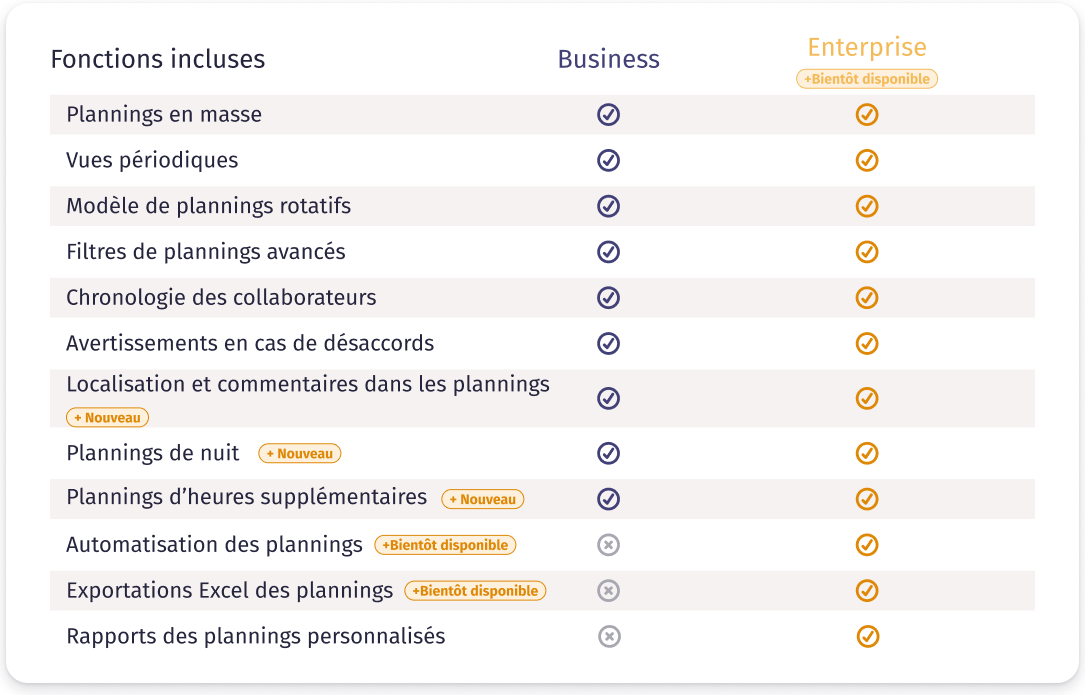Click Nouveau badge under Localisation et commentaires
The height and width of the screenshot is (695, 1085).
[107, 417]
